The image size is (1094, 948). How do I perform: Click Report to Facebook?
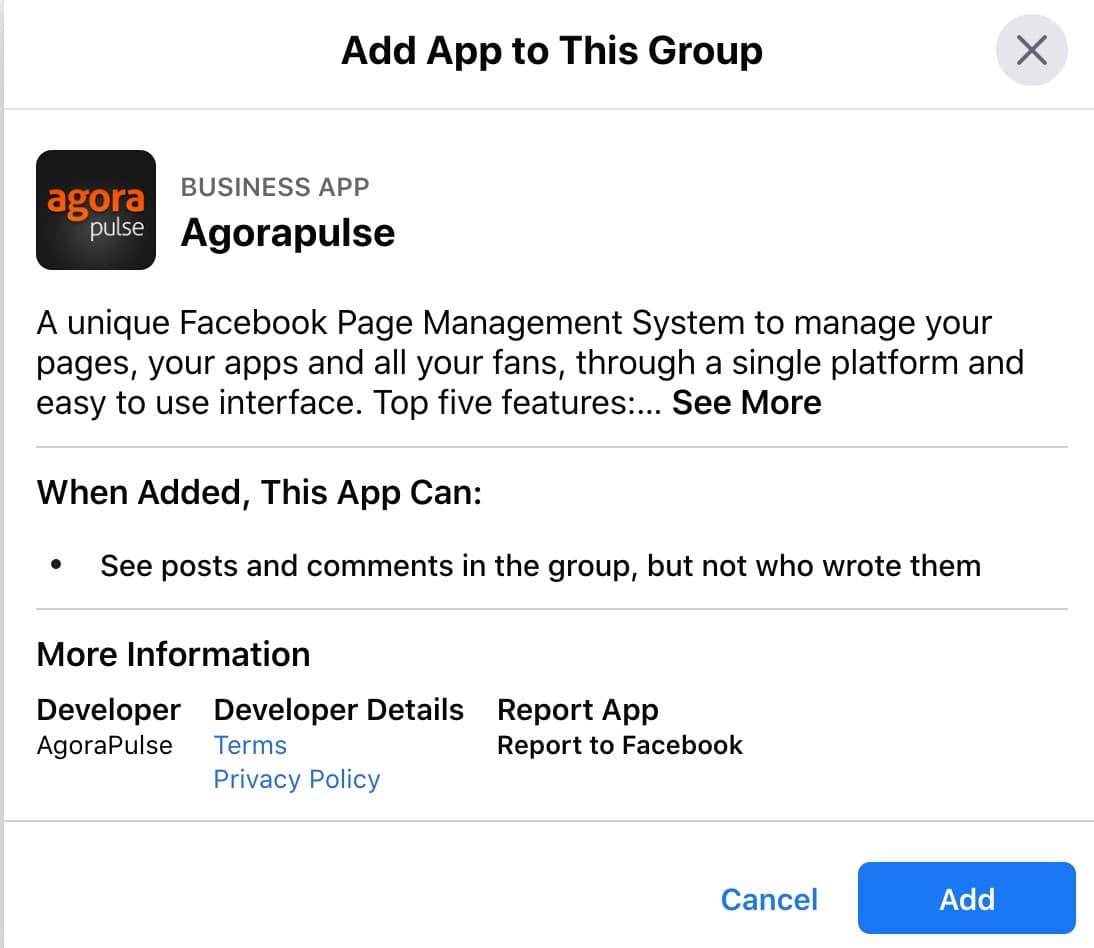(x=619, y=746)
